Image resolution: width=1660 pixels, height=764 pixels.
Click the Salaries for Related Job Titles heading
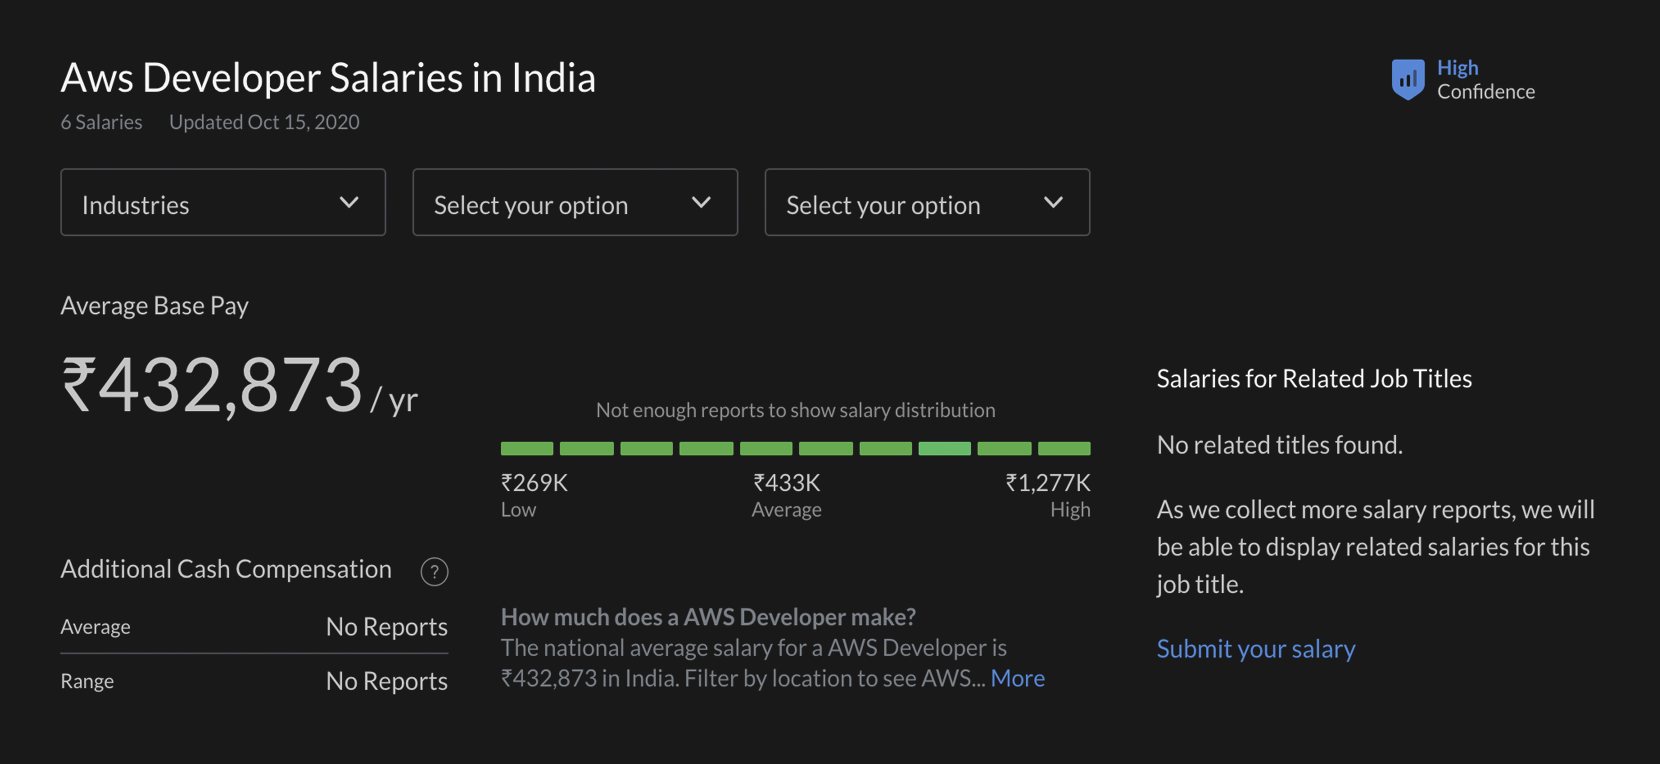click(1314, 379)
